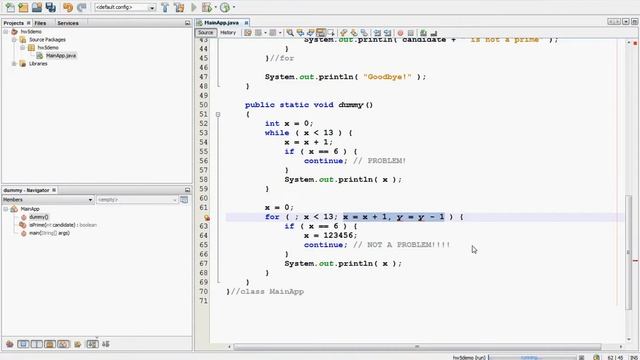Viewport: 640px width, 360px height.
Task: Open the dropdown arrow beside Profile Project
Action: click(x=233, y=7)
